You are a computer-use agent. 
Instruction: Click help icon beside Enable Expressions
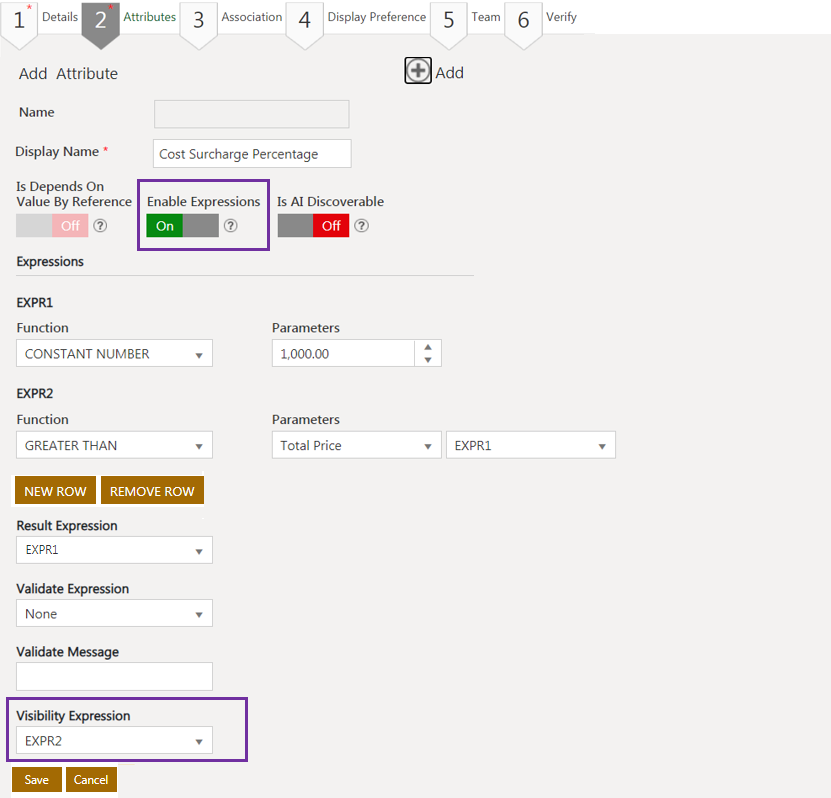tap(231, 226)
